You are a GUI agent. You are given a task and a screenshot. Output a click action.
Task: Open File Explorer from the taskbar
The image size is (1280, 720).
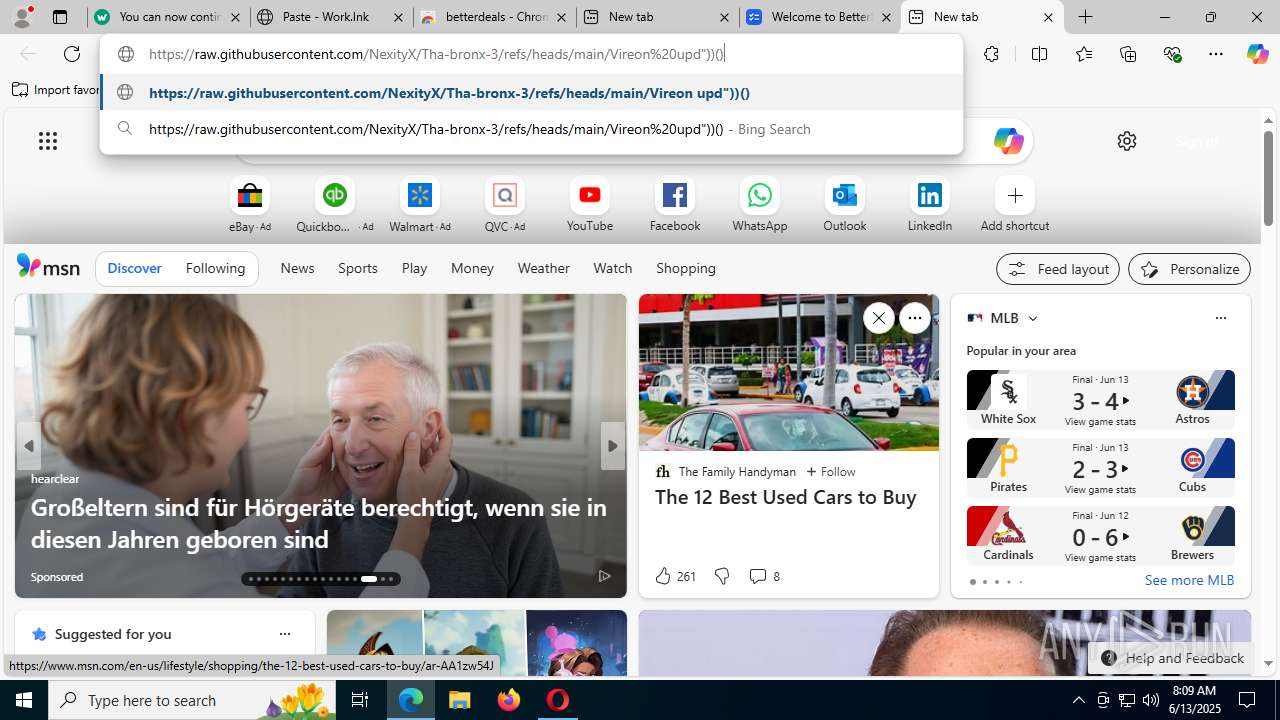tap(460, 700)
